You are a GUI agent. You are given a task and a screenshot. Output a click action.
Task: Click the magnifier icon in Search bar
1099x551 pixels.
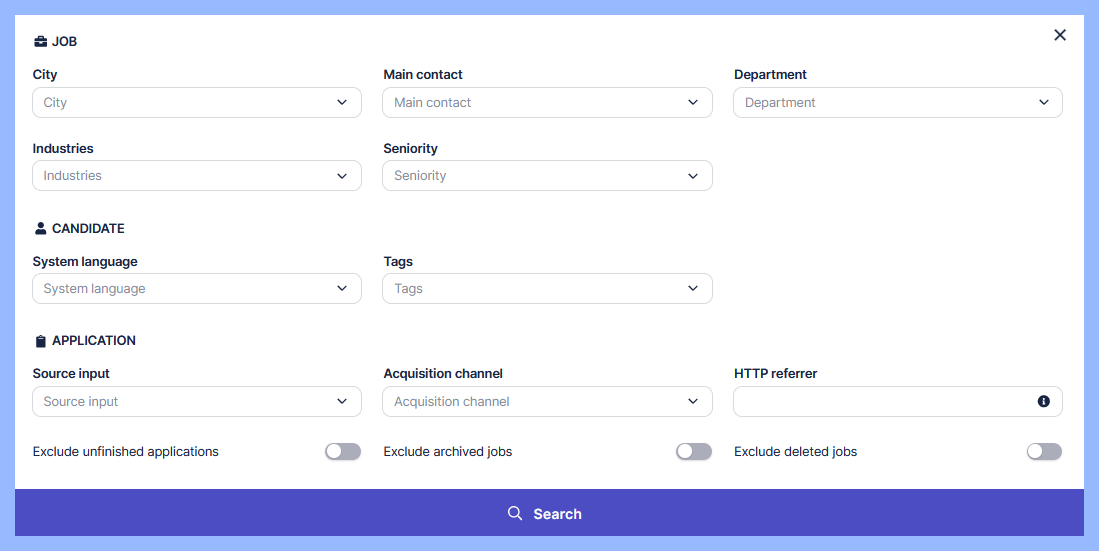point(515,513)
